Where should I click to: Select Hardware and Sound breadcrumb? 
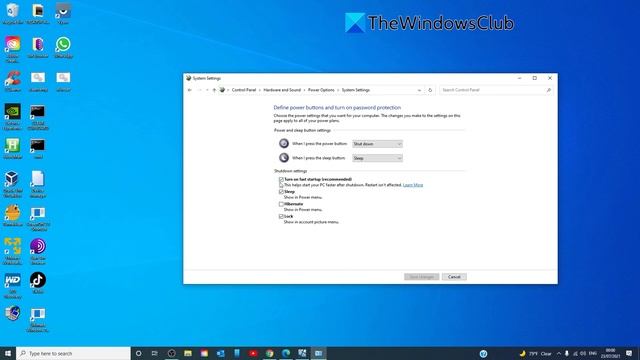pos(282,90)
